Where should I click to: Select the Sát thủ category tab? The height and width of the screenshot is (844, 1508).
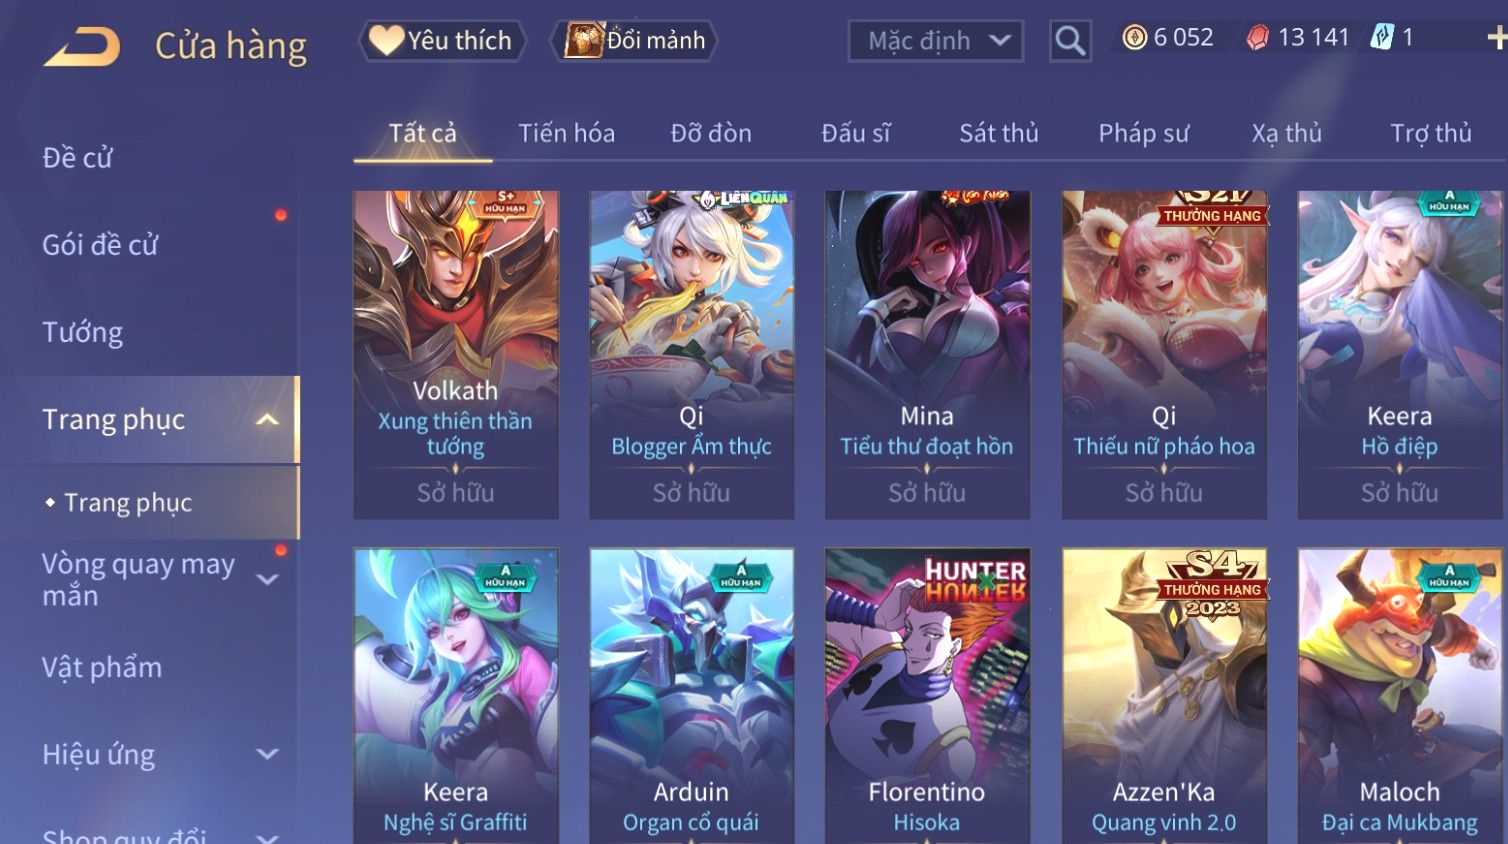point(998,133)
